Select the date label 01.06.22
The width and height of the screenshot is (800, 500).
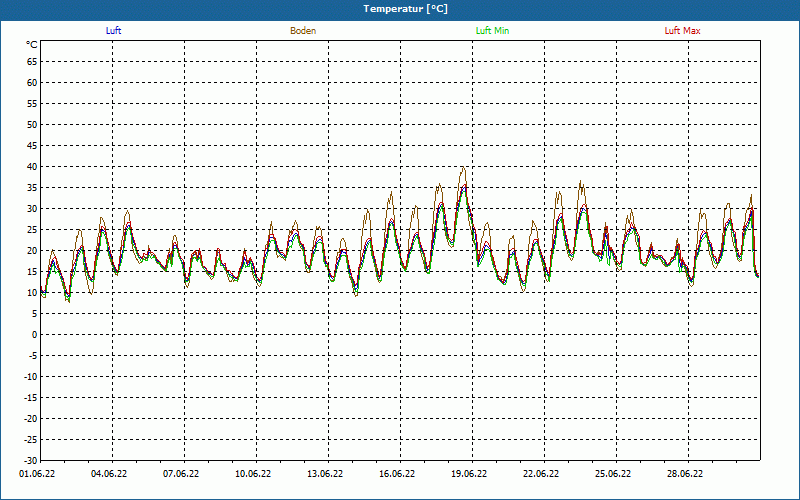click(37, 474)
